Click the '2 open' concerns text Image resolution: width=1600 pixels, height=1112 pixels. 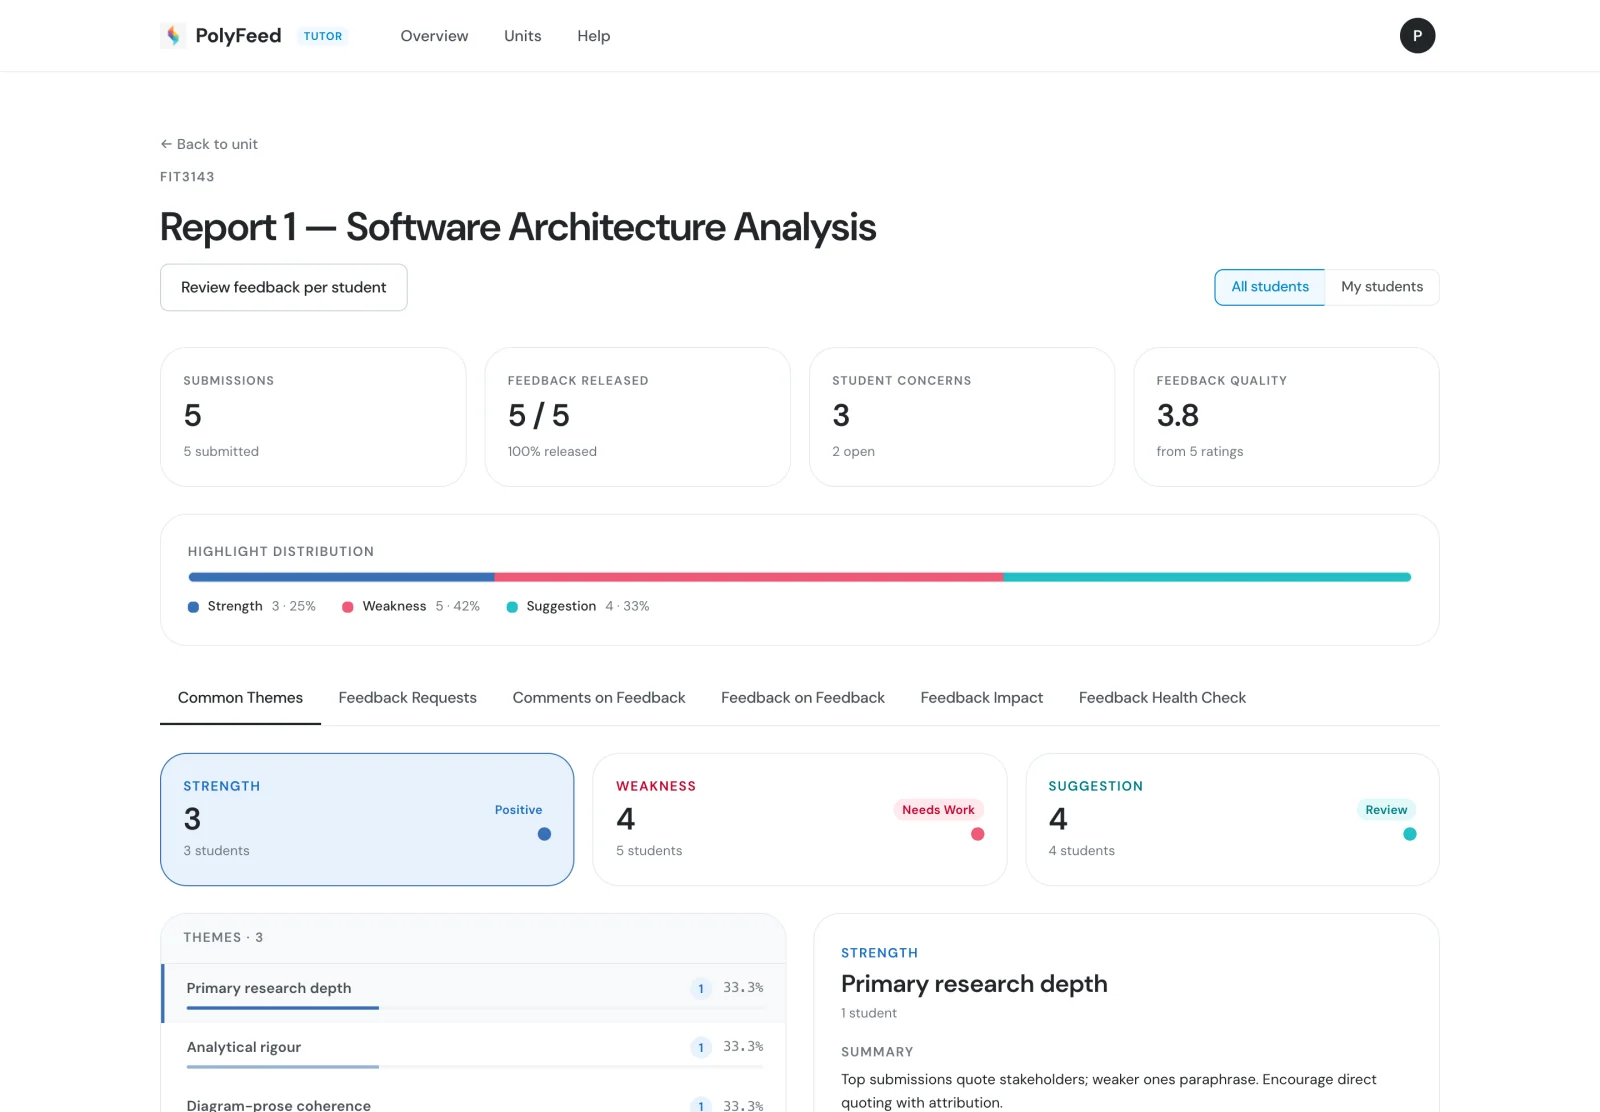[853, 452]
